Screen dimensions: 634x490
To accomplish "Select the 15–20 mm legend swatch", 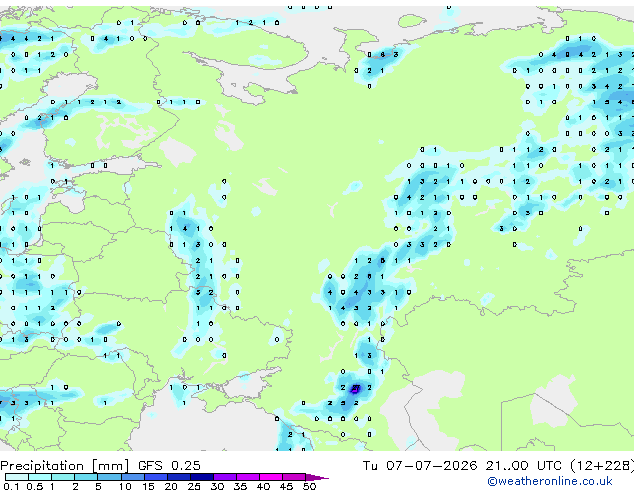I will 155,477.
